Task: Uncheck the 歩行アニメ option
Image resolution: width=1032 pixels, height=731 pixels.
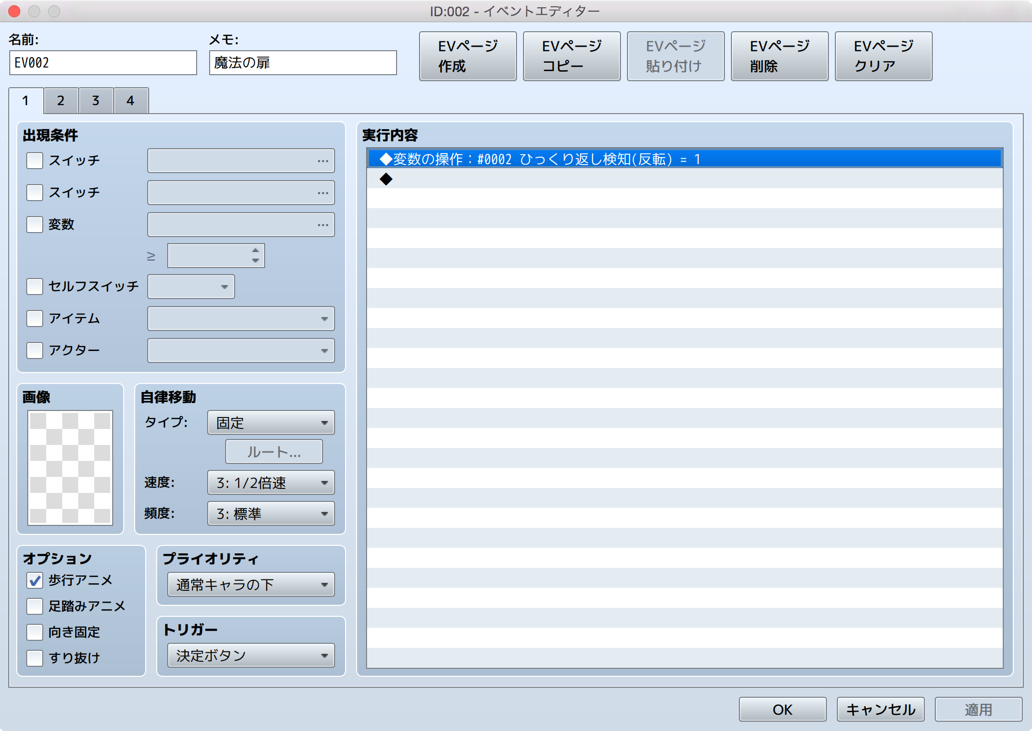Action: tap(33, 580)
